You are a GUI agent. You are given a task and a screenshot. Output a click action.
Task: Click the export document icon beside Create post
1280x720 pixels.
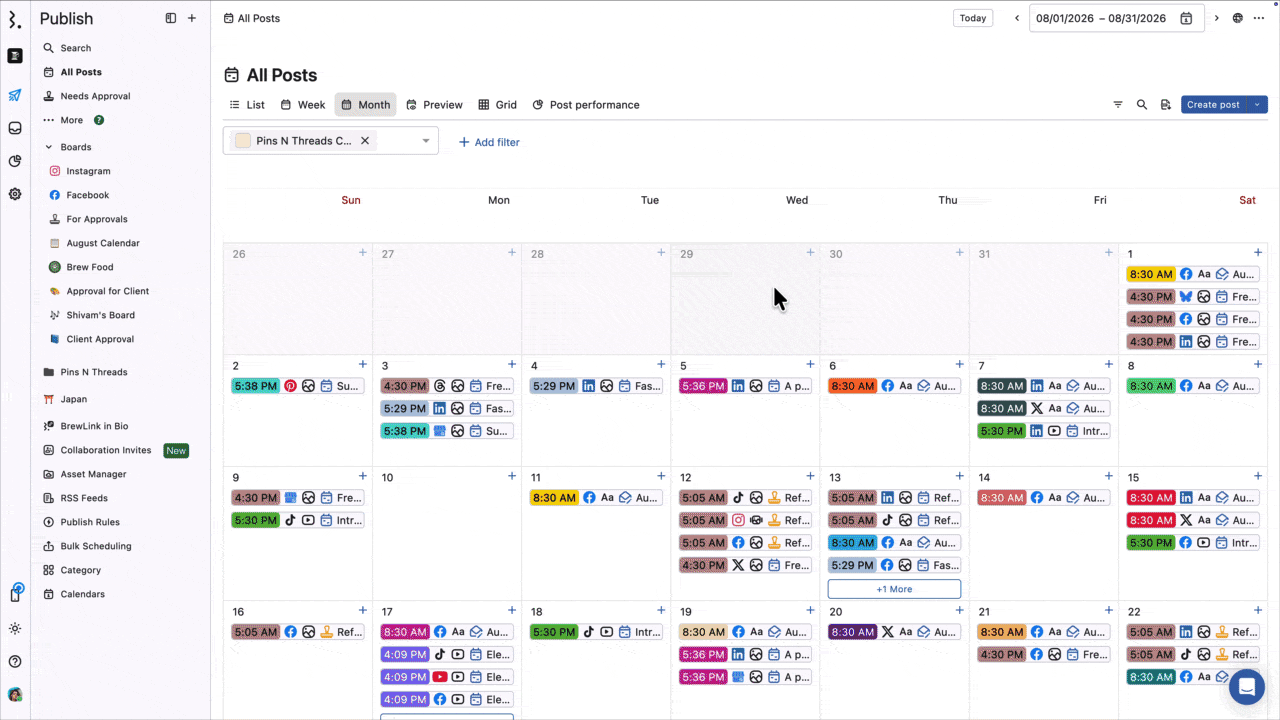[x=1165, y=104]
